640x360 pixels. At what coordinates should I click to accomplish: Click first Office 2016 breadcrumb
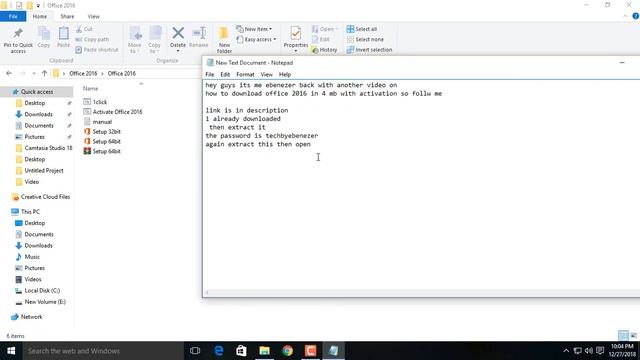tap(83, 73)
